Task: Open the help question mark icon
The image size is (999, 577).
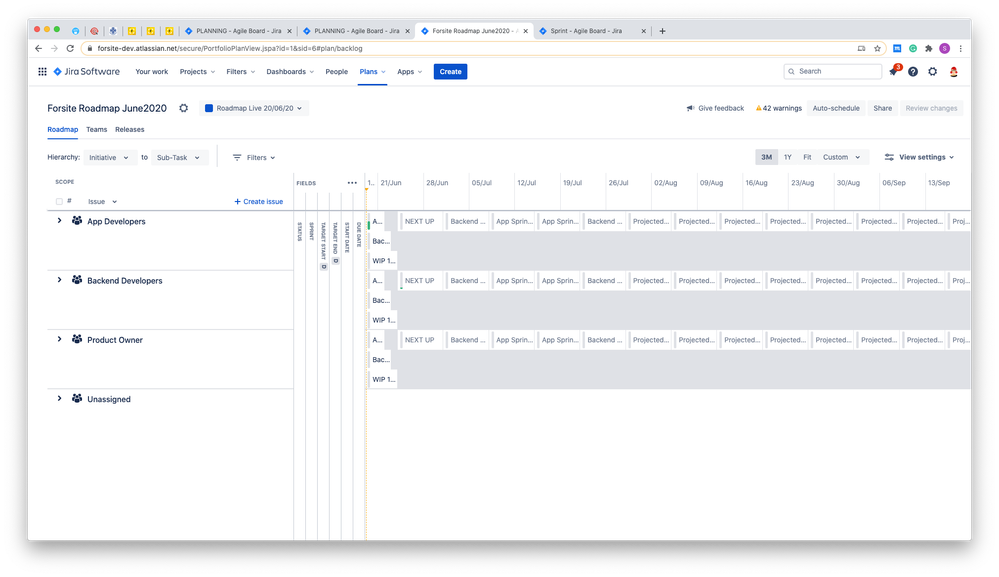Action: tap(913, 72)
